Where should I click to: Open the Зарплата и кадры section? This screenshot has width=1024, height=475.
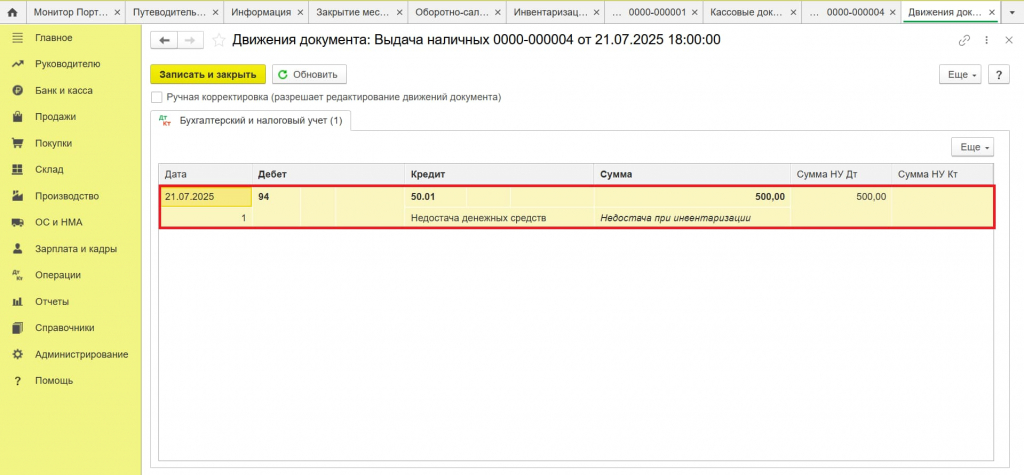point(76,249)
